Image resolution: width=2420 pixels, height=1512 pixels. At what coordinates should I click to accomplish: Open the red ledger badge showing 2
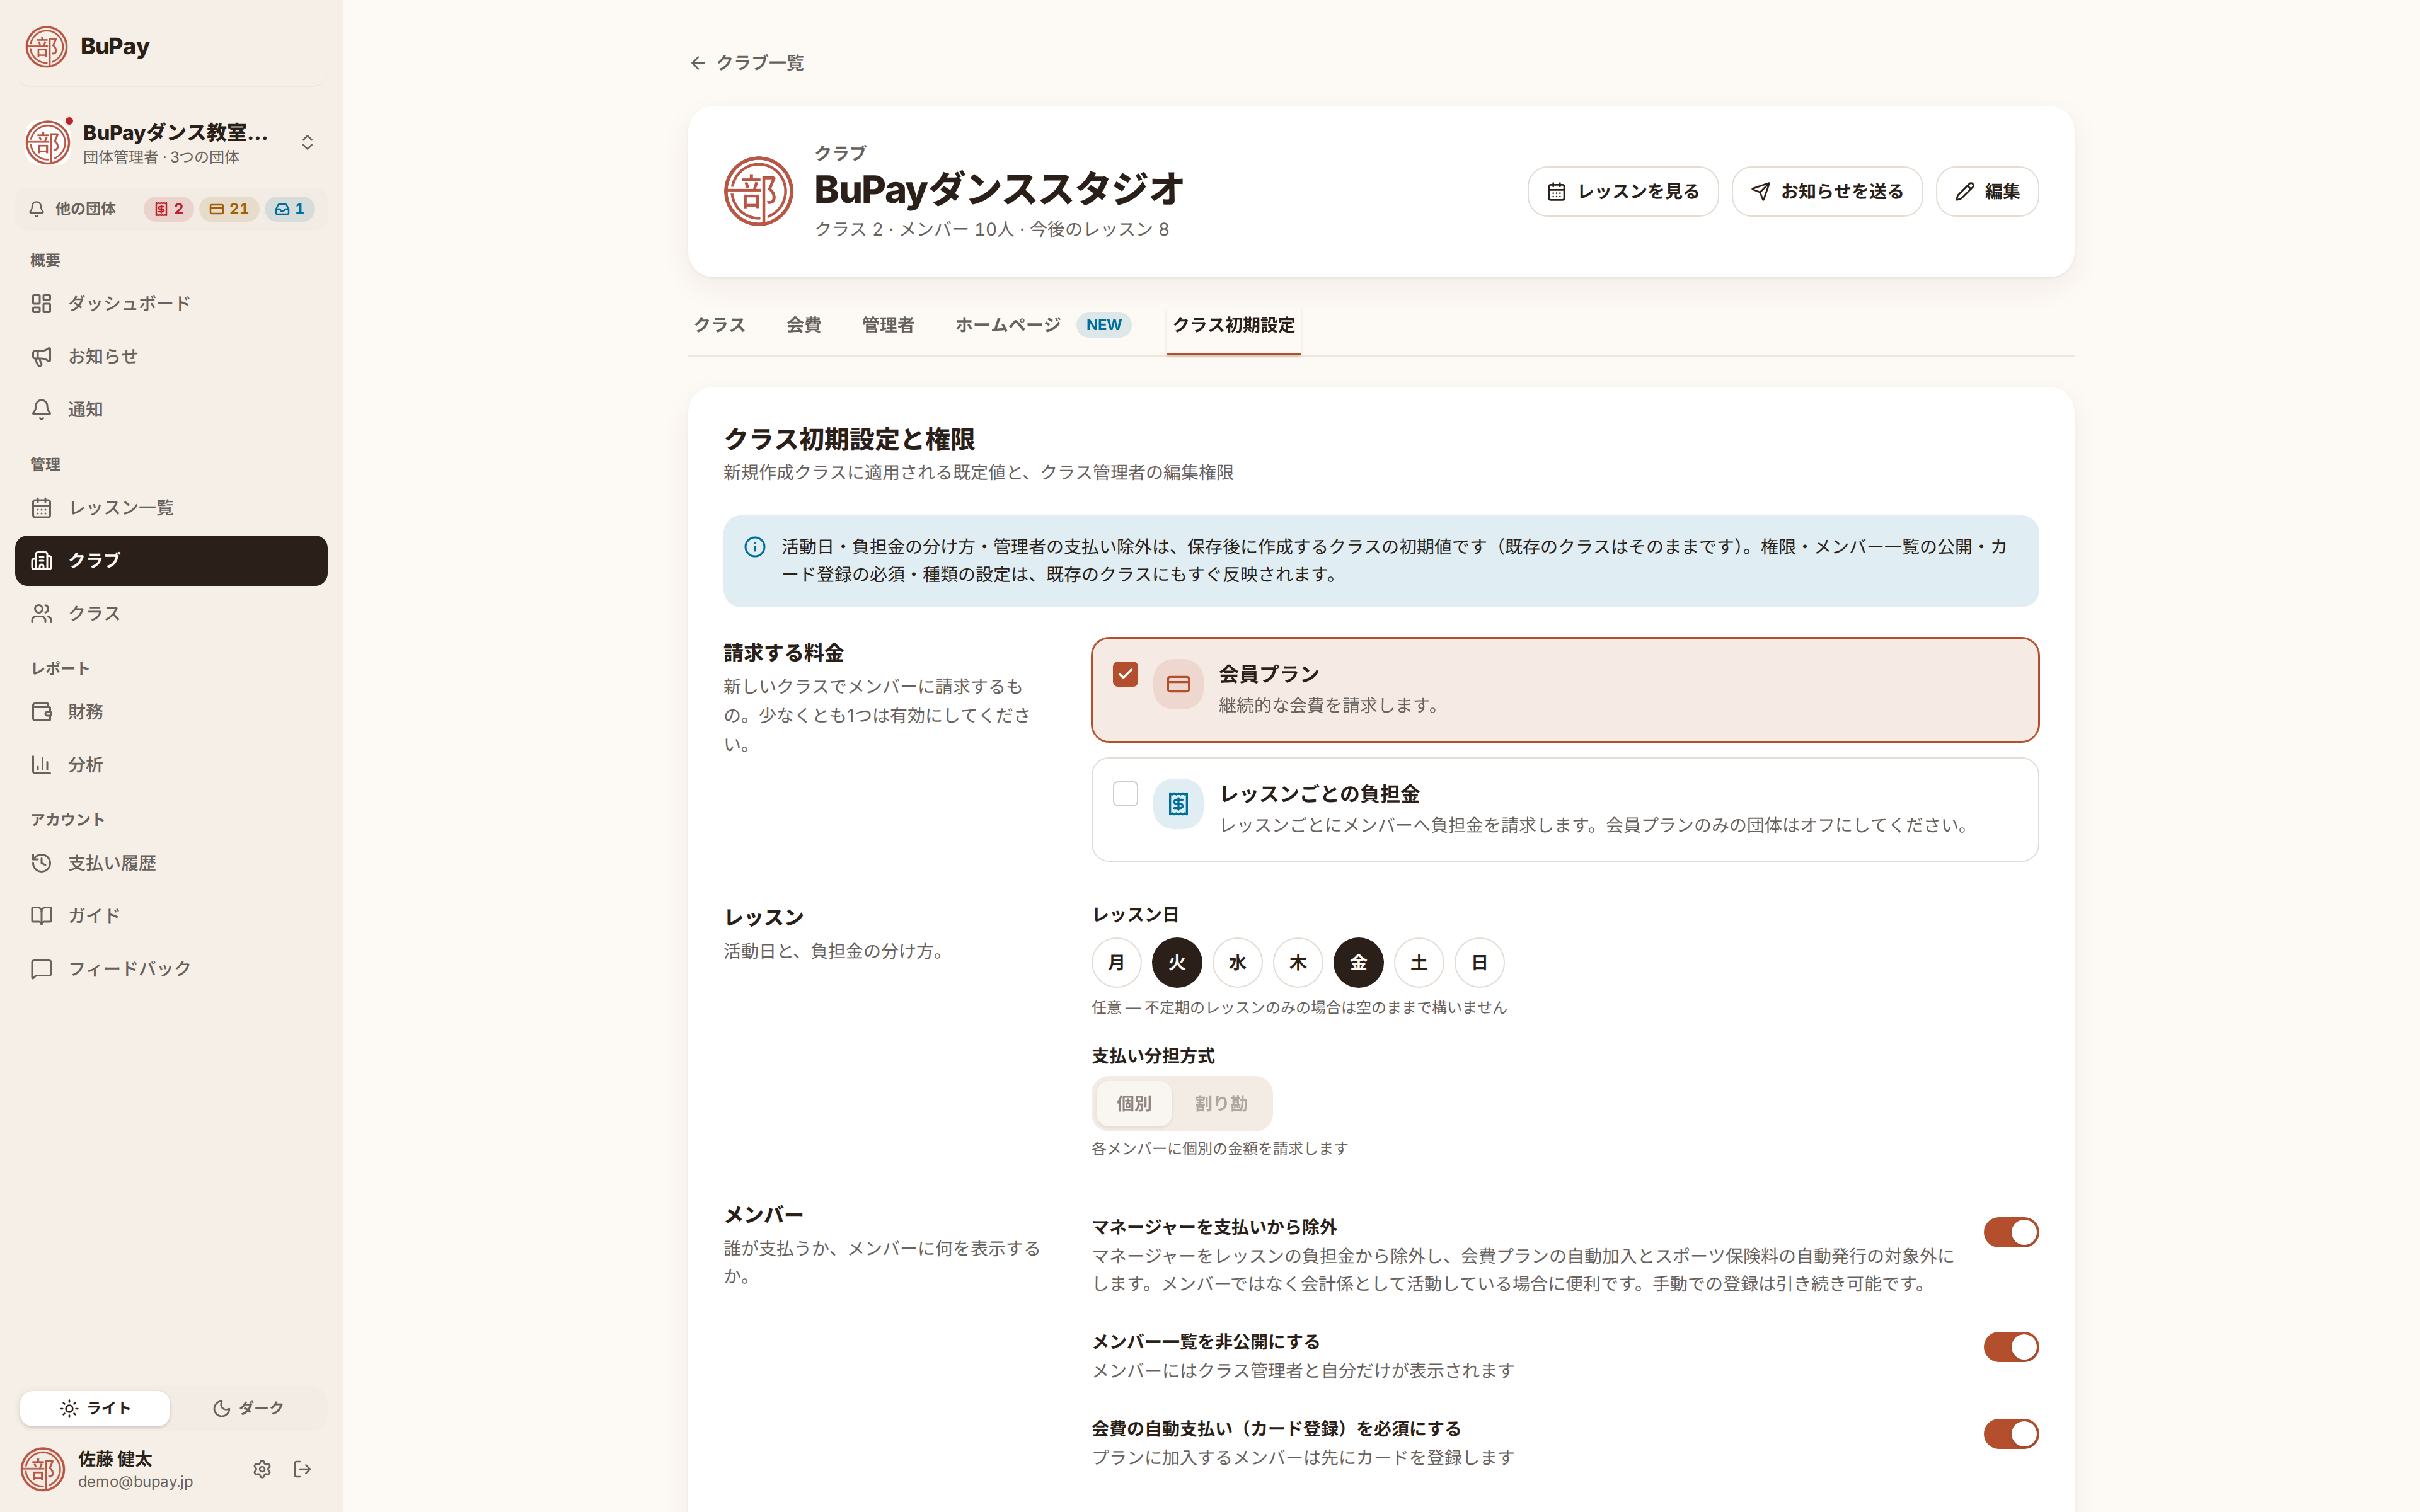click(169, 209)
